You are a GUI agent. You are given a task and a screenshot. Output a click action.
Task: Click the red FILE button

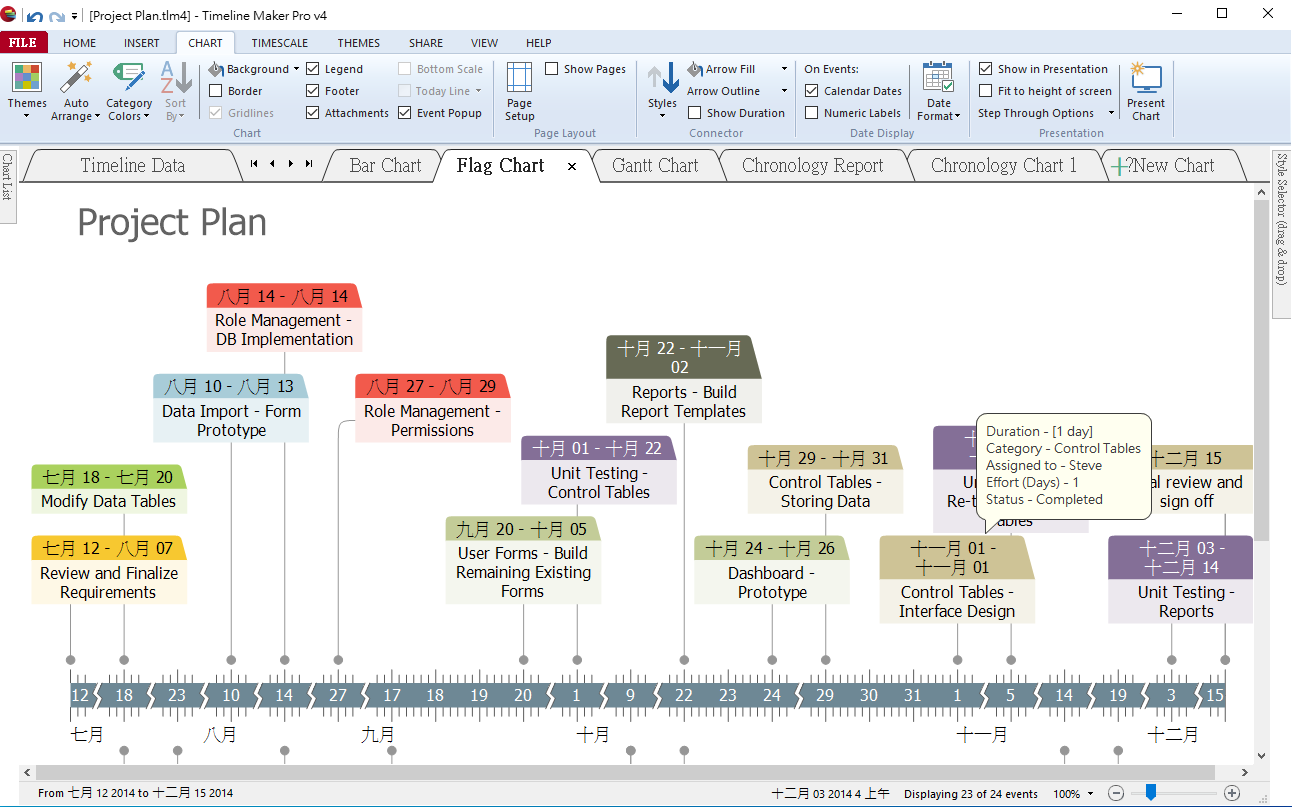pyautogui.click(x=23, y=43)
